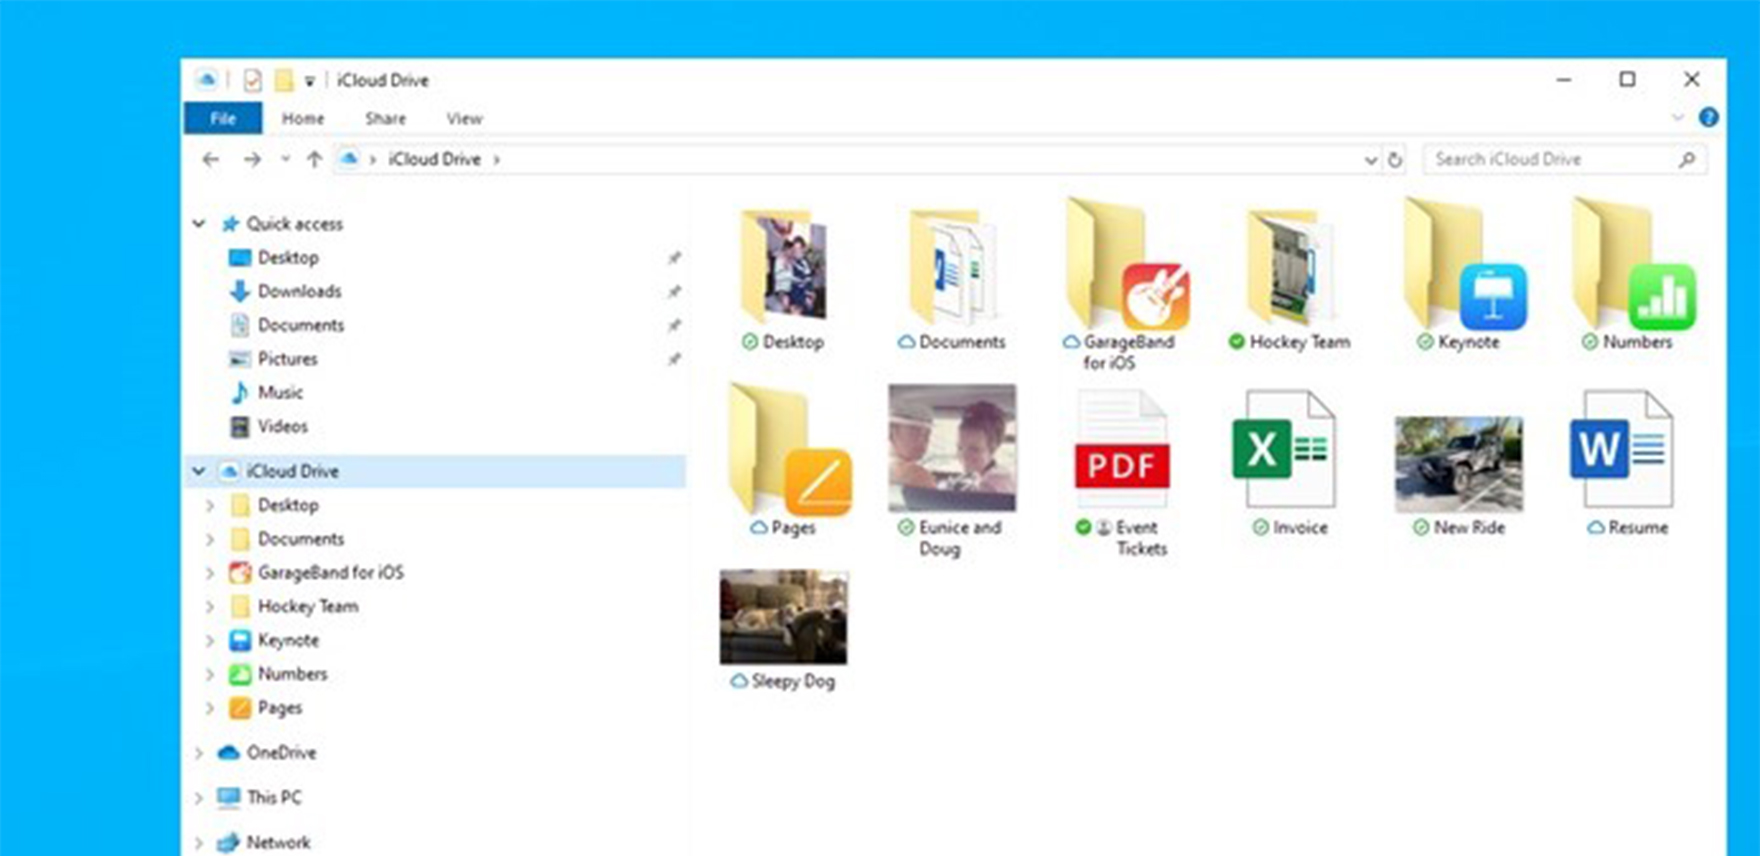The image size is (1760, 856).
Task: Open the Resume Word document
Action: (x=1621, y=450)
